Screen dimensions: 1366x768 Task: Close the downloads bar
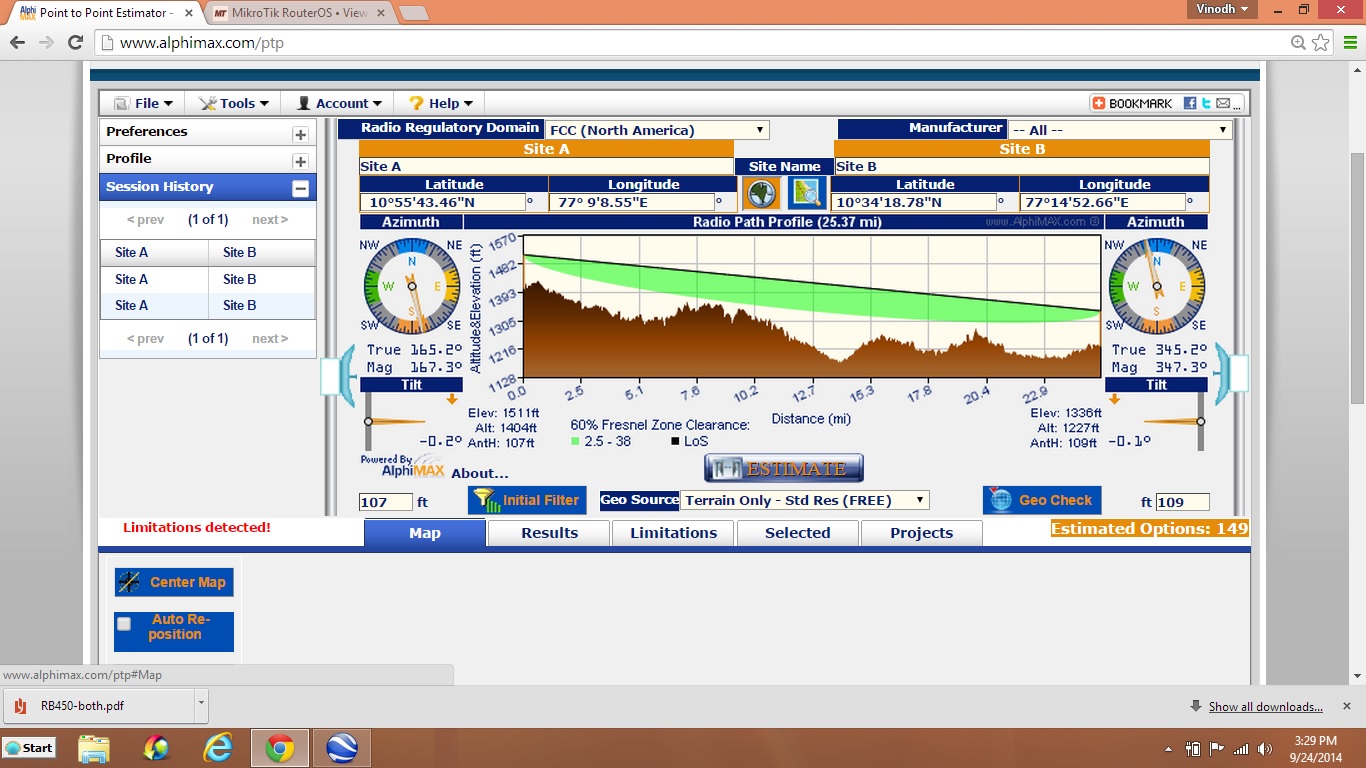pyautogui.click(x=1349, y=706)
